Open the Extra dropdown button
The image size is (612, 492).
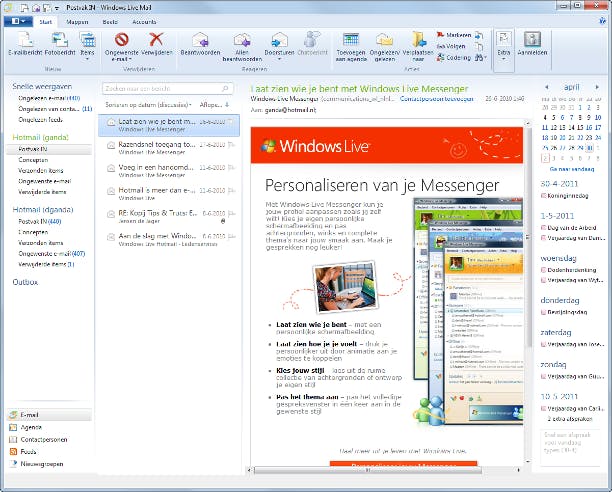click(x=503, y=50)
